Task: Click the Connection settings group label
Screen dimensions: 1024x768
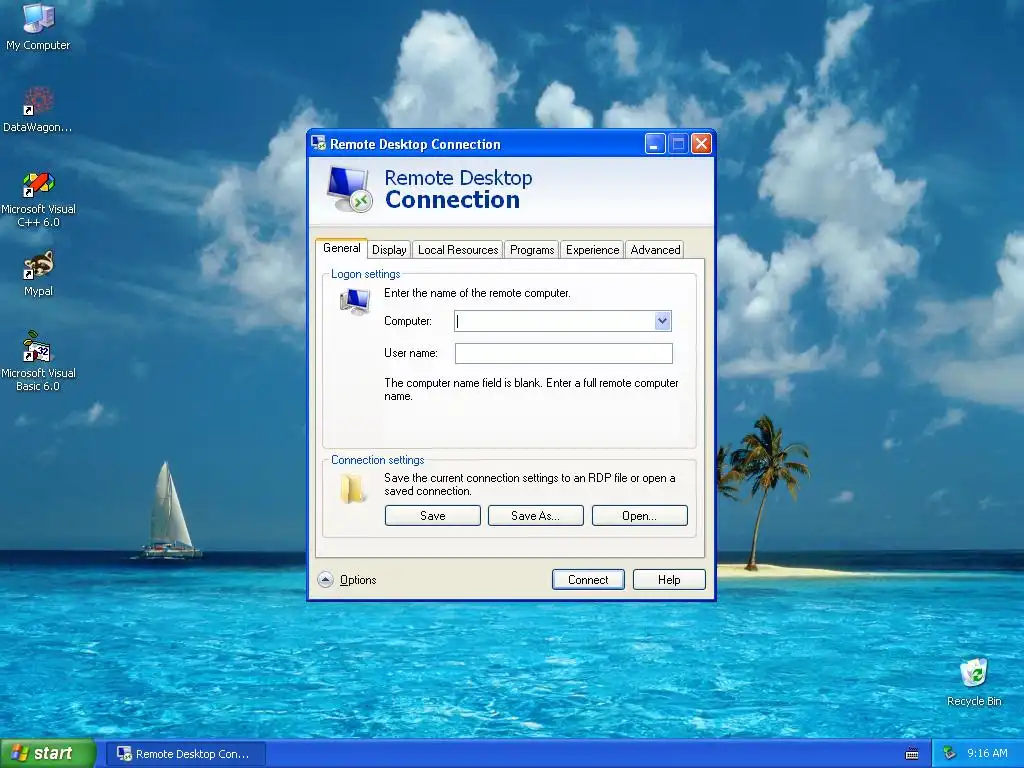Action: [377, 460]
